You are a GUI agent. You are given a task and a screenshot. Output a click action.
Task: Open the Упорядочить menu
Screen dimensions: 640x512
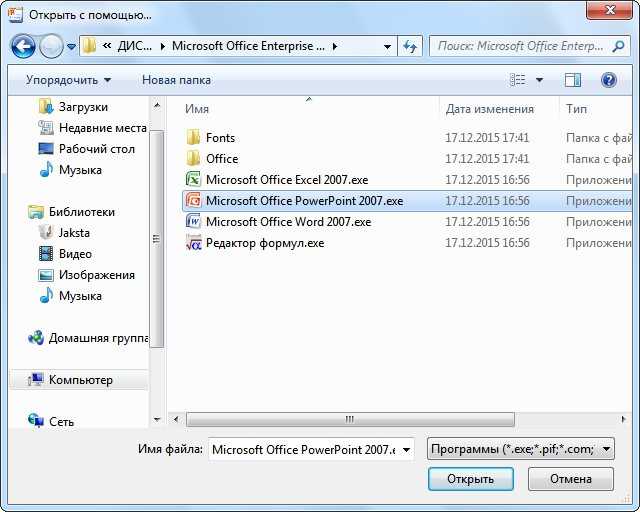pyautogui.click(x=69, y=80)
